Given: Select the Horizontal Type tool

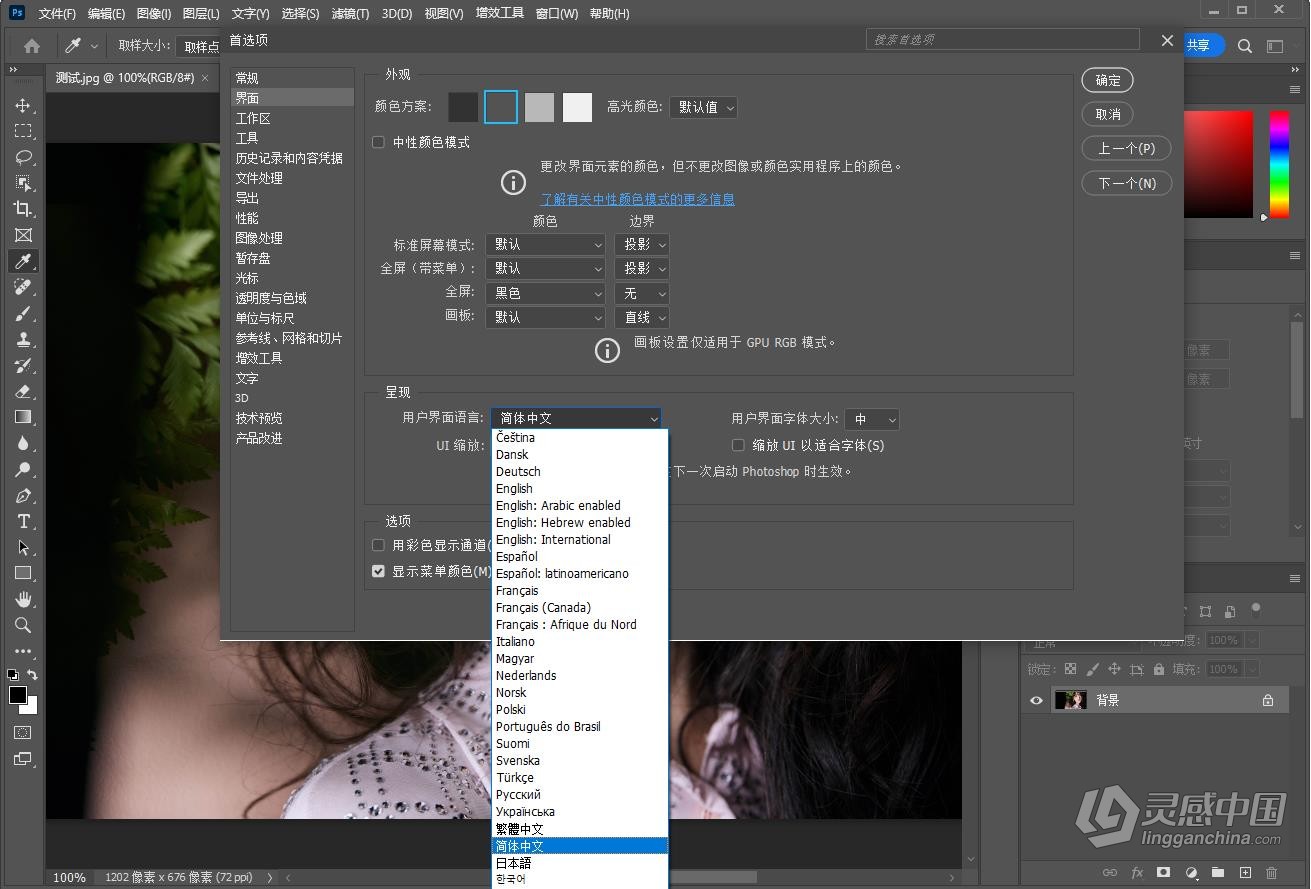Looking at the screenshot, I should pyautogui.click(x=23, y=521).
